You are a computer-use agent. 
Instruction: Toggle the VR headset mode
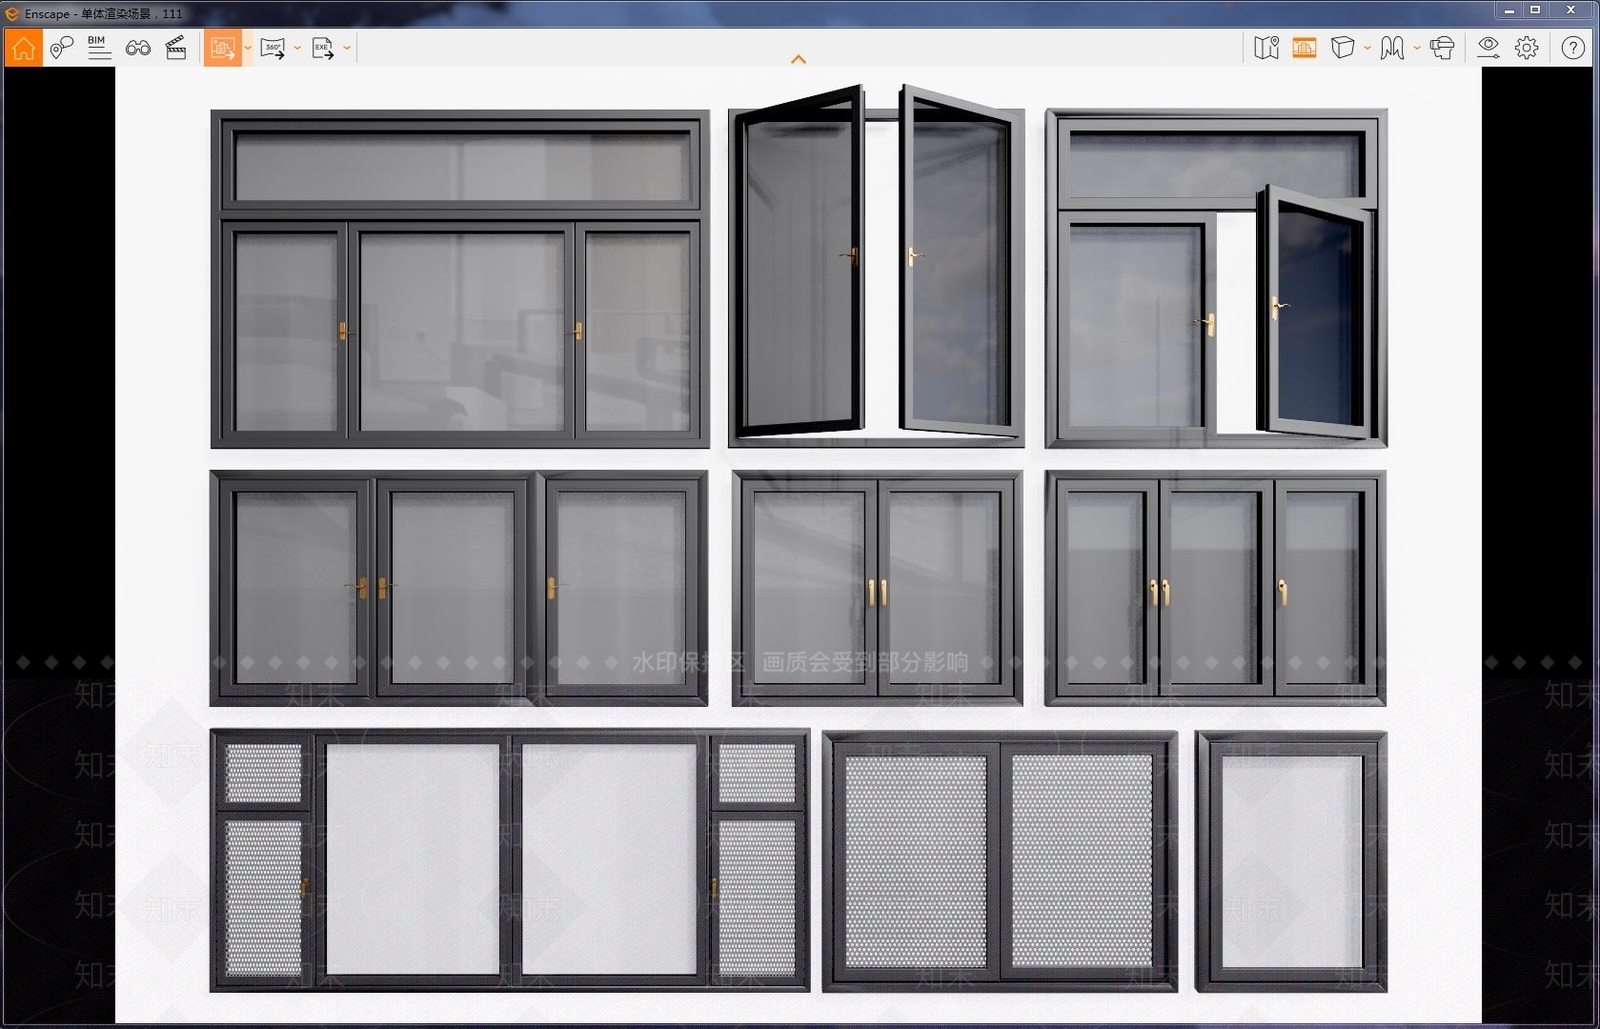[1442, 48]
